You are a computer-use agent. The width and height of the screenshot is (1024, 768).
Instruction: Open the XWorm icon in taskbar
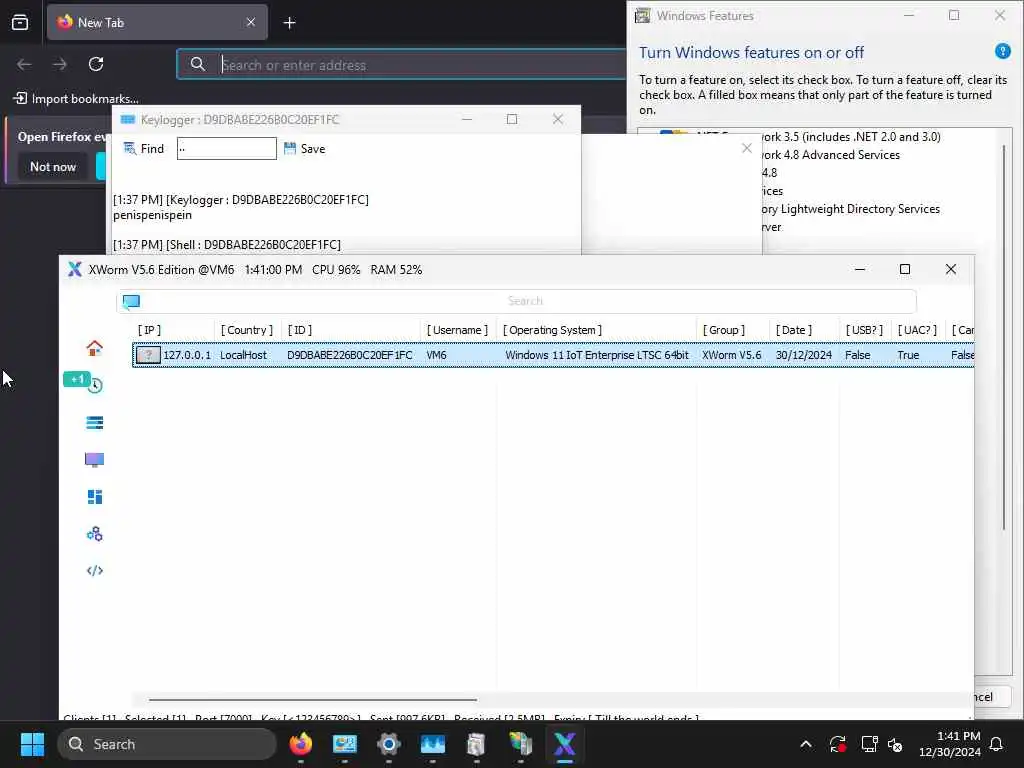click(x=564, y=744)
